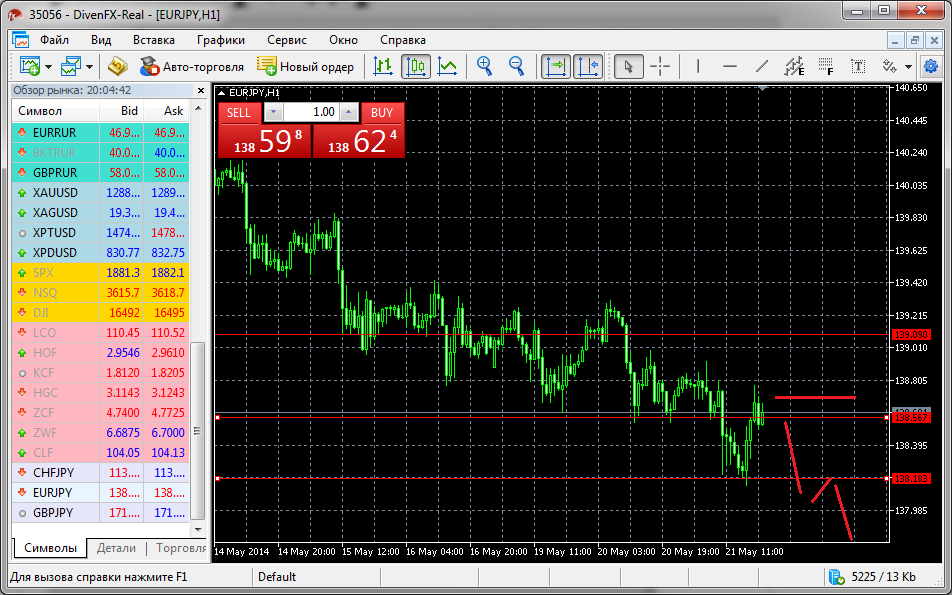Select the text label tool
The height and width of the screenshot is (595, 952).
click(x=858, y=66)
